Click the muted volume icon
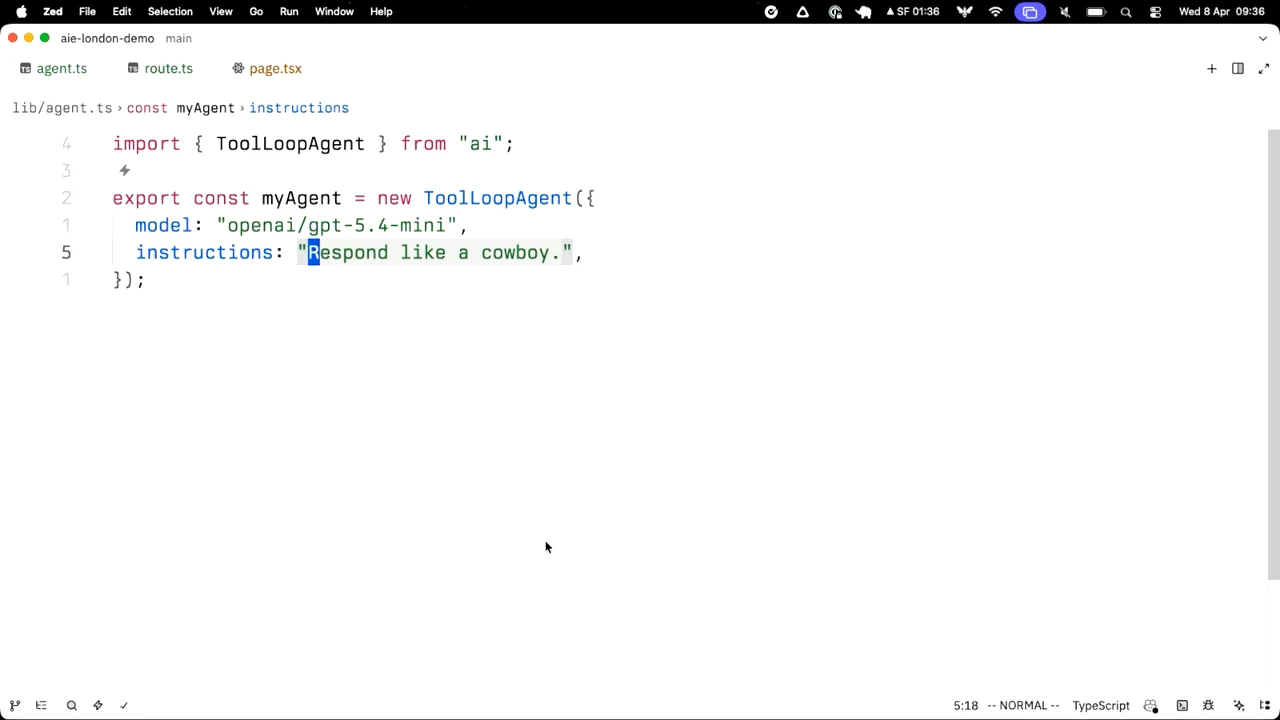Screen dimensions: 1280x720 tap(1065, 12)
